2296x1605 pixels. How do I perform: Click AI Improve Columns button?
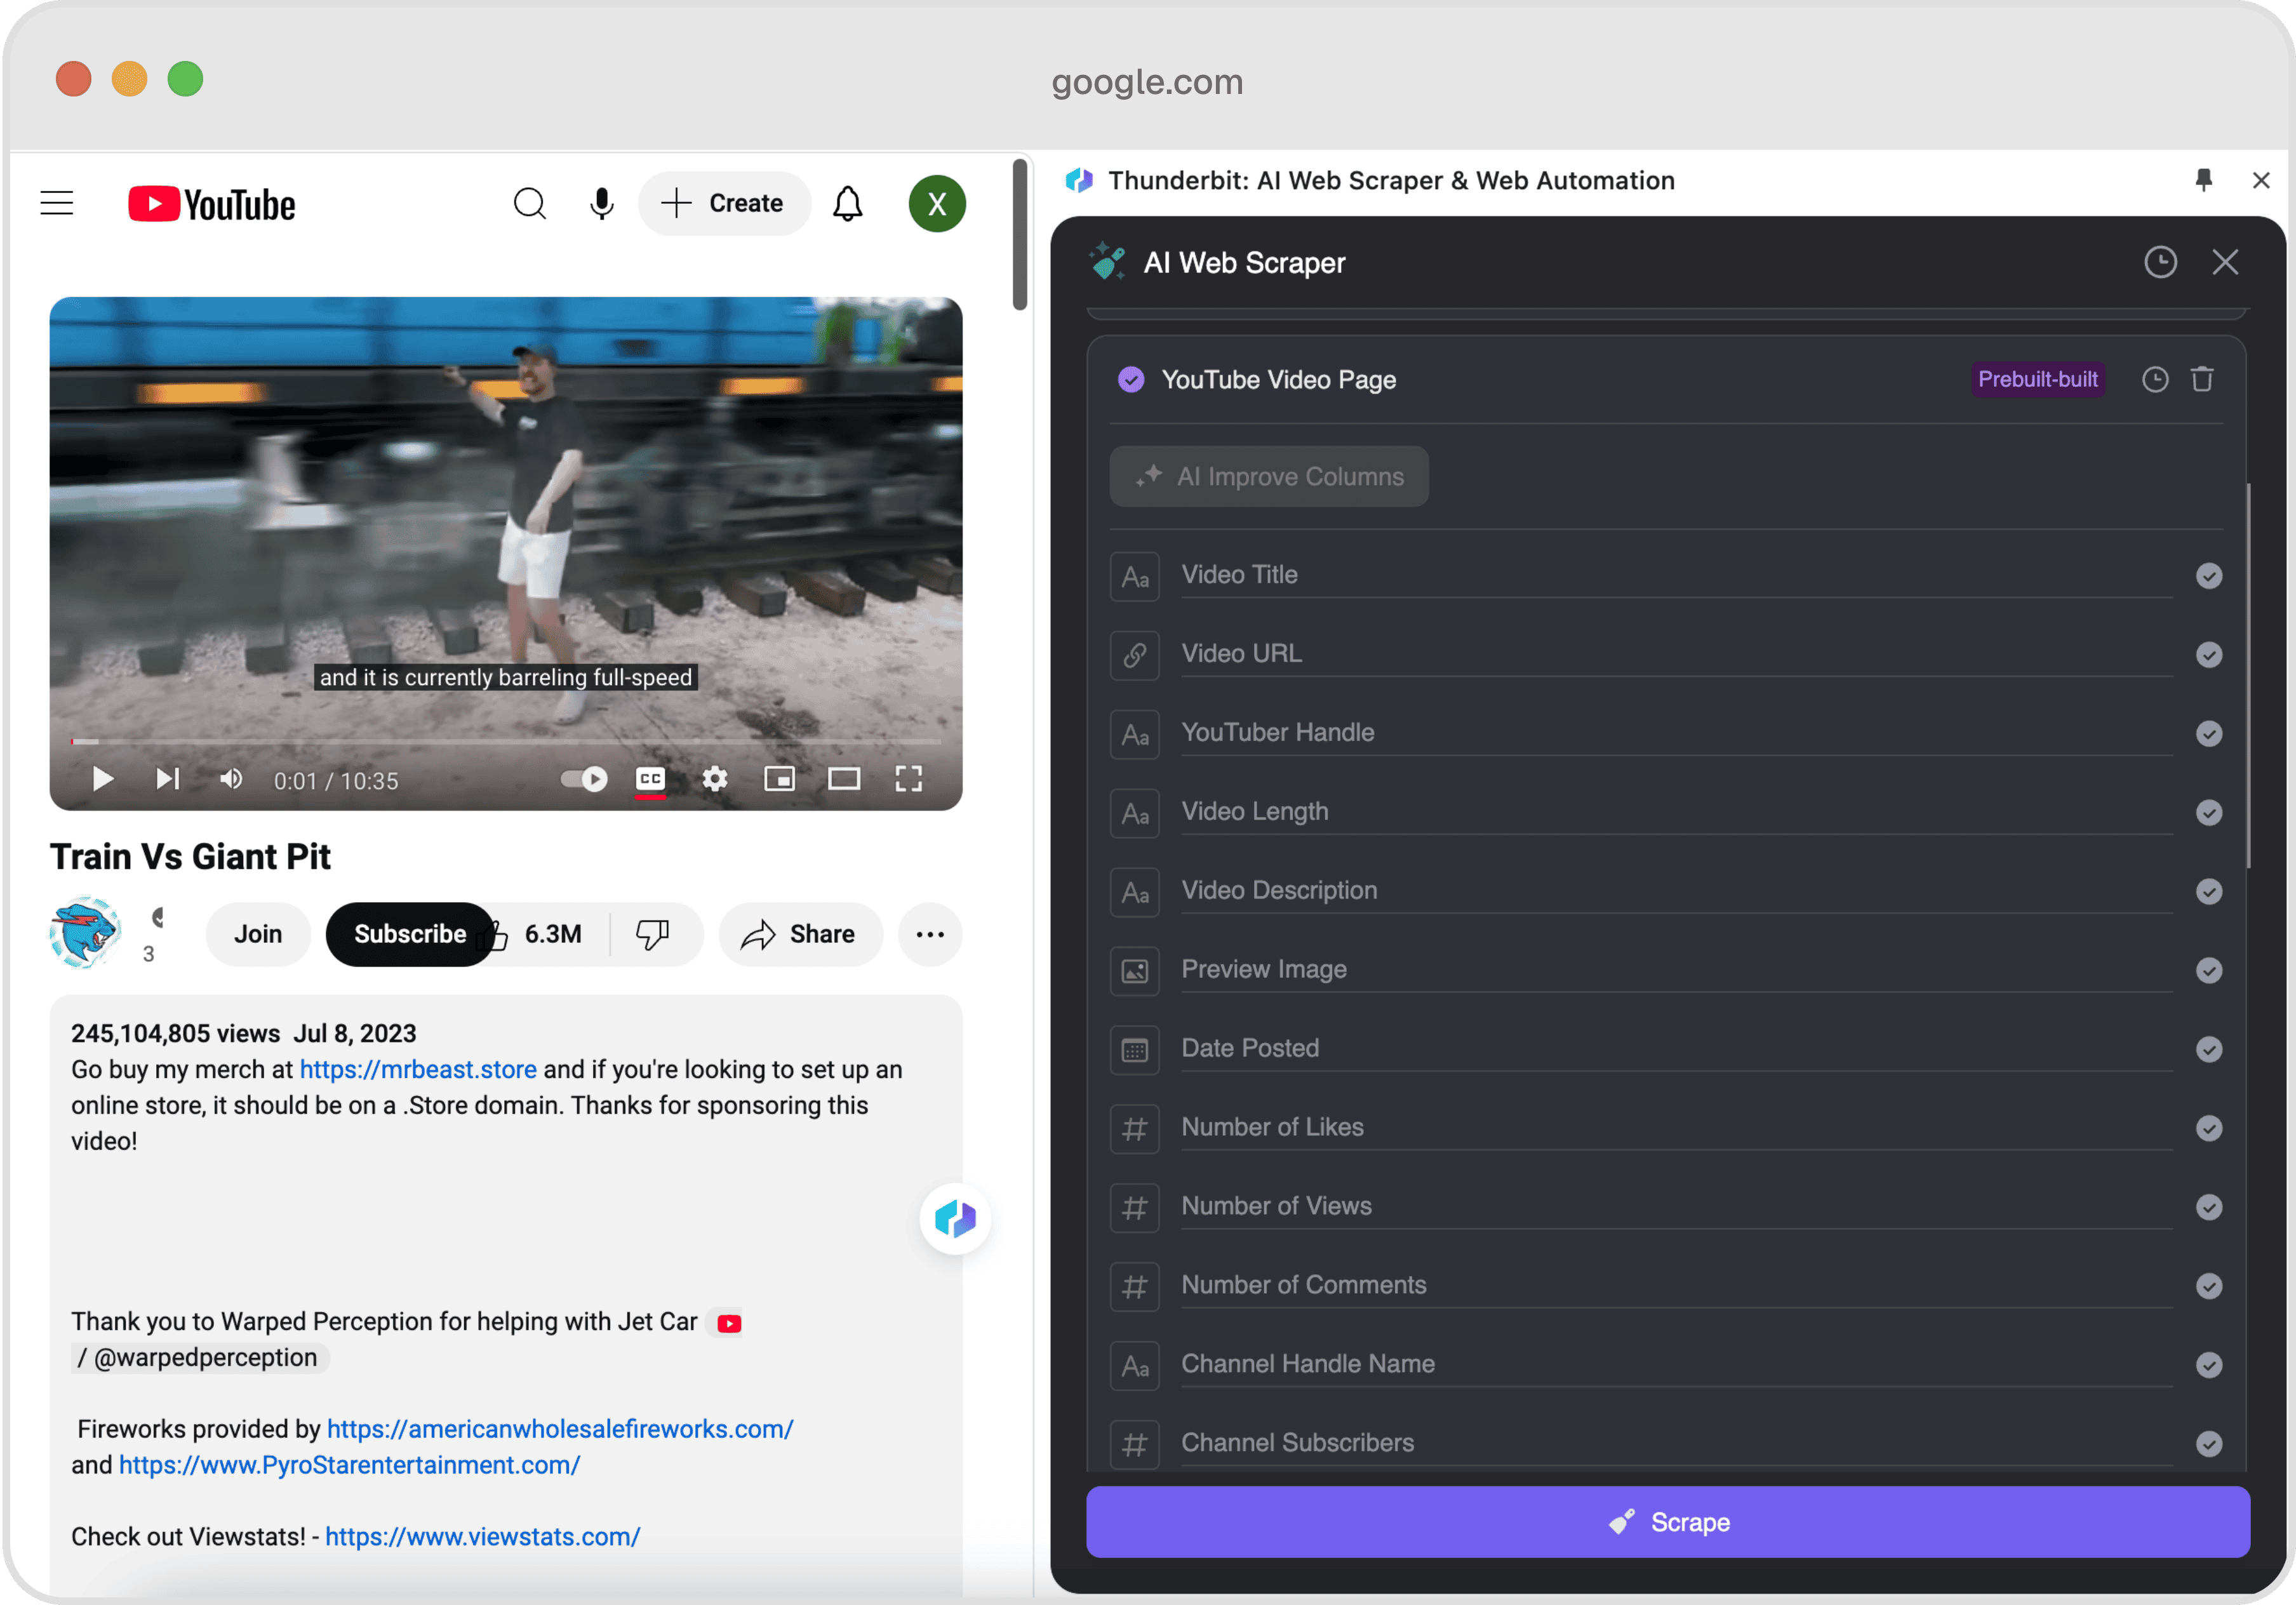pos(1269,476)
